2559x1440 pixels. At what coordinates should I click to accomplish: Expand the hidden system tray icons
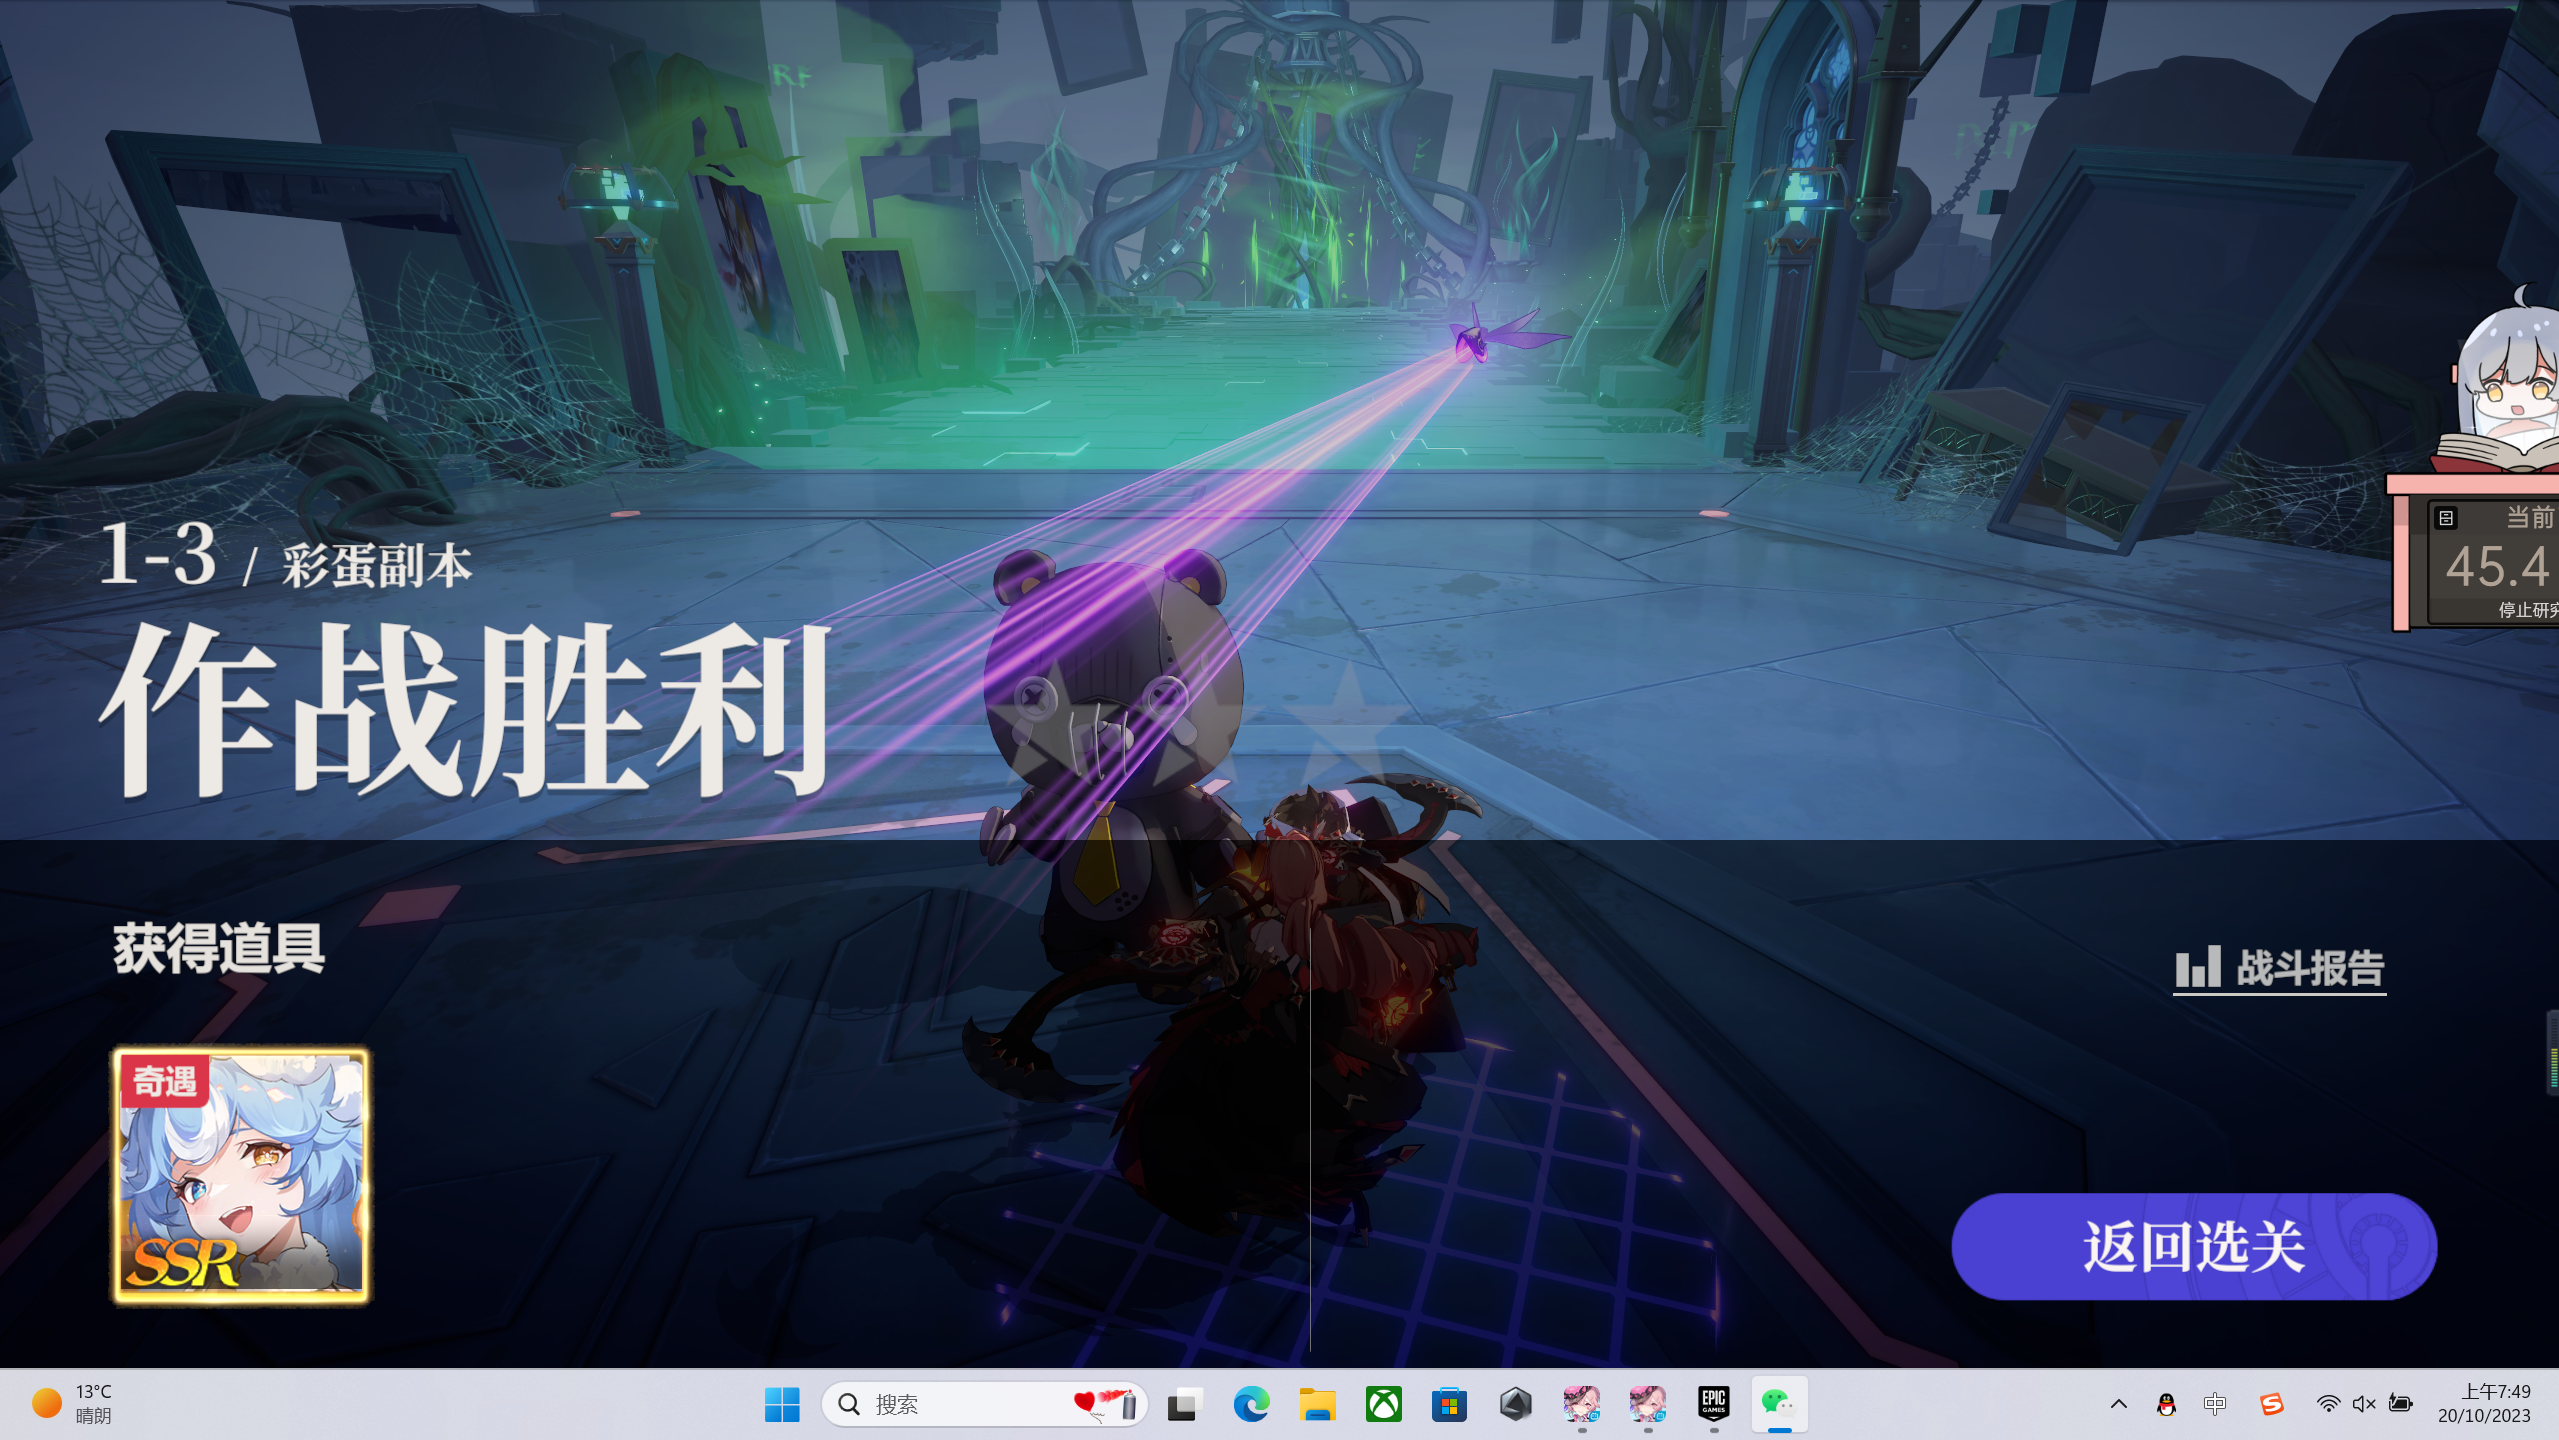pos(2118,1404)
